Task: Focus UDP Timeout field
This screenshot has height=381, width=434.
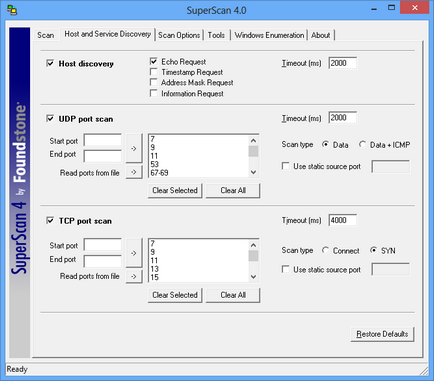Action: 343,118
